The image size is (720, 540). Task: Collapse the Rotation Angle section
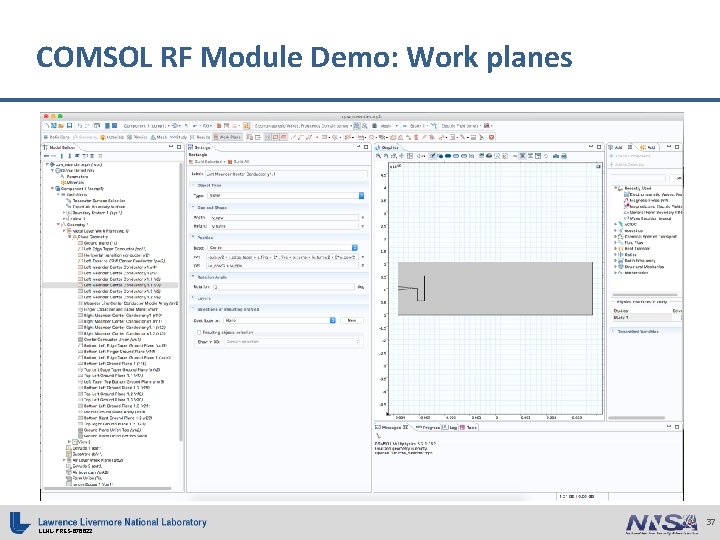click(193, 277)
